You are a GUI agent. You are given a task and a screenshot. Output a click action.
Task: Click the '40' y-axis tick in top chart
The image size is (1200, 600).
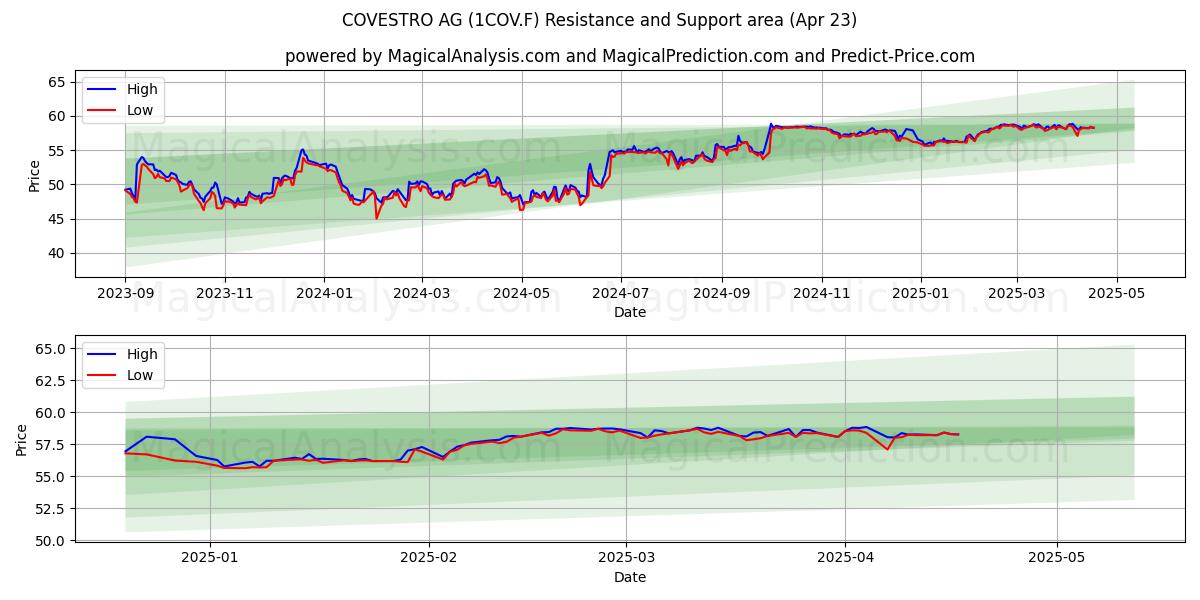pyautogui.click(x=57, y=254)
